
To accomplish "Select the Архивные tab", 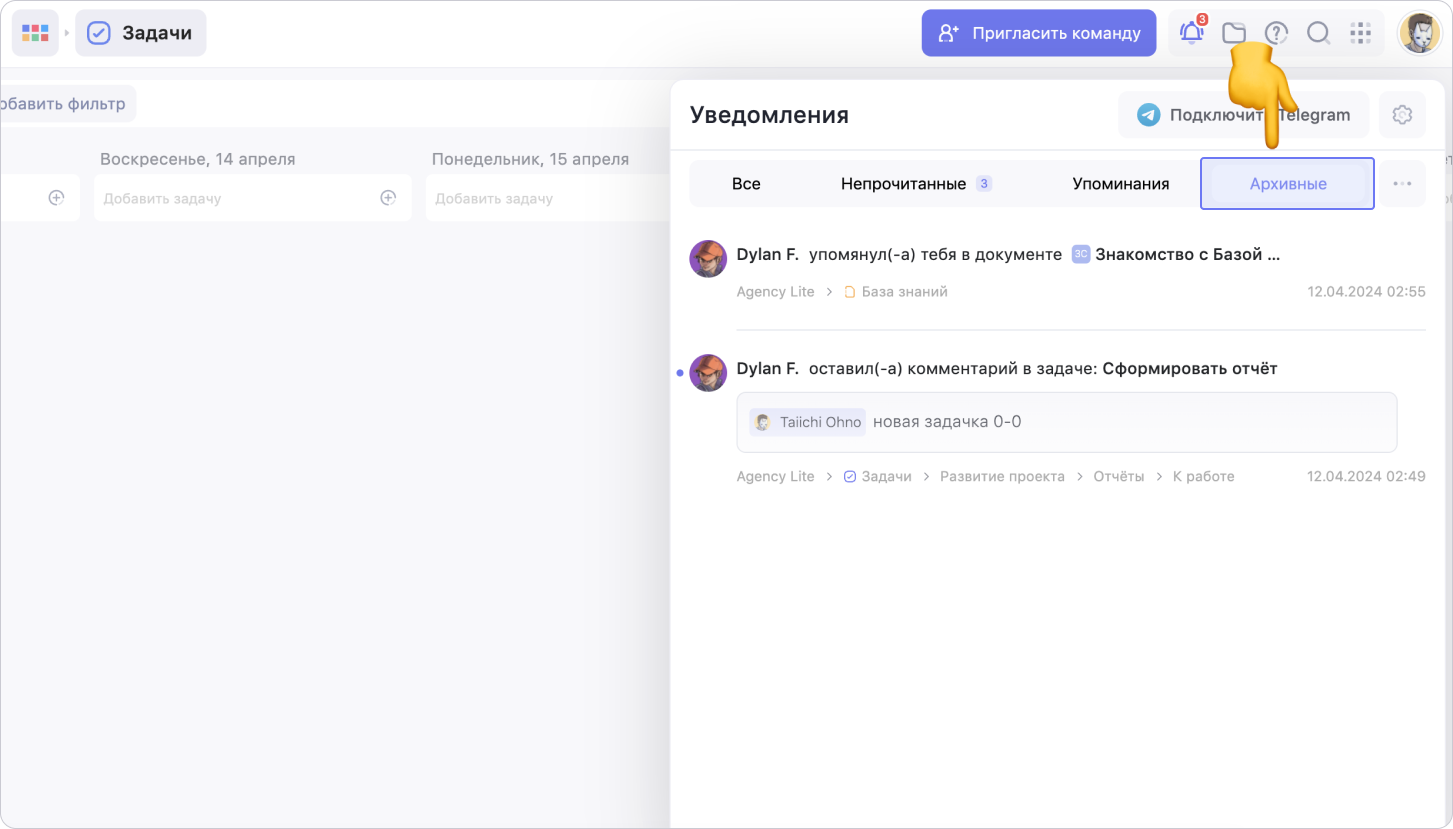I will [1287, 184].
